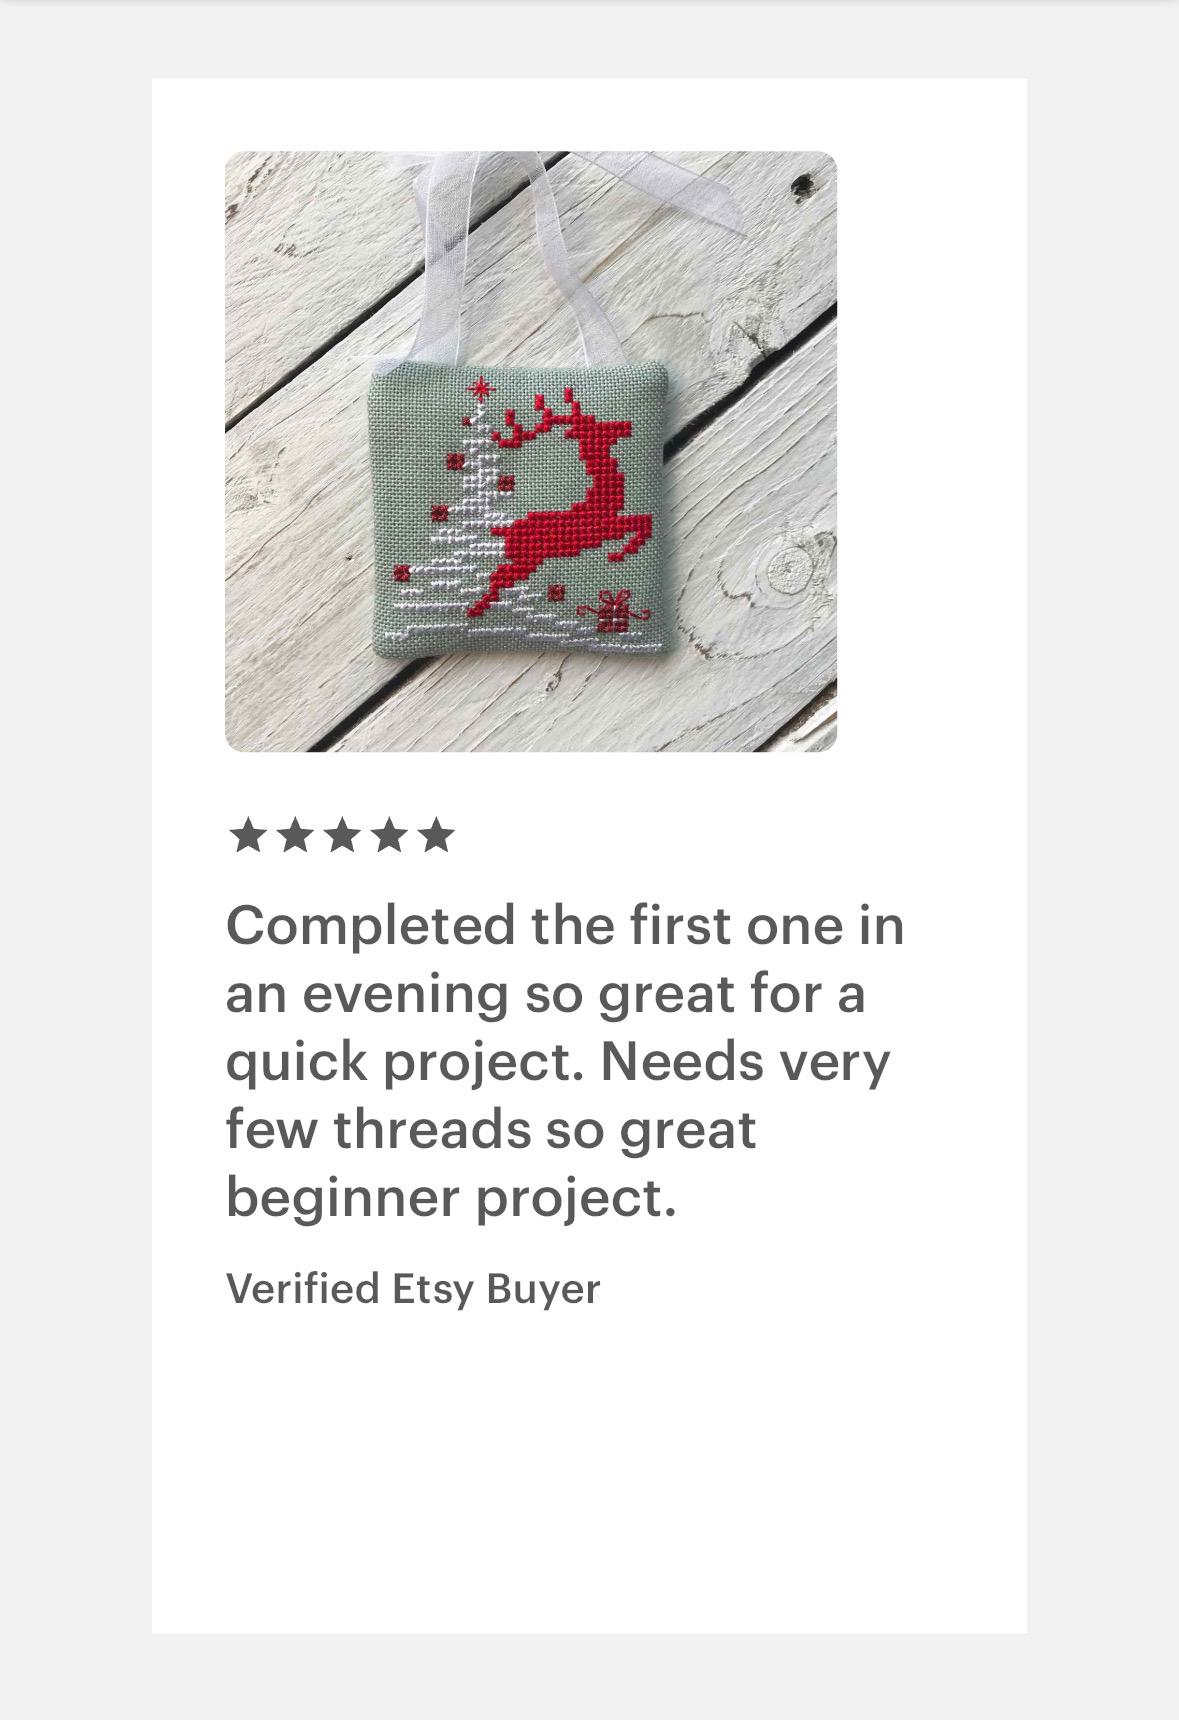Select the middle star of the rating
Image resolution: width=1179 pixels, height=1722 pixels.
coord(341,835)
